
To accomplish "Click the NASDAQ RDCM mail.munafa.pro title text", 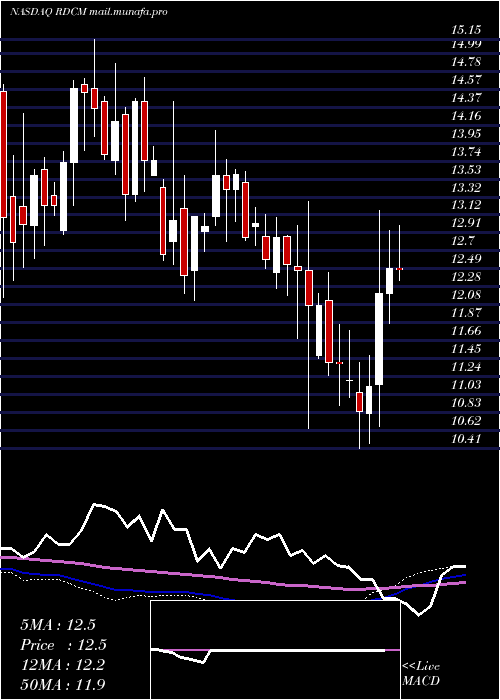I will coord(88,12).
